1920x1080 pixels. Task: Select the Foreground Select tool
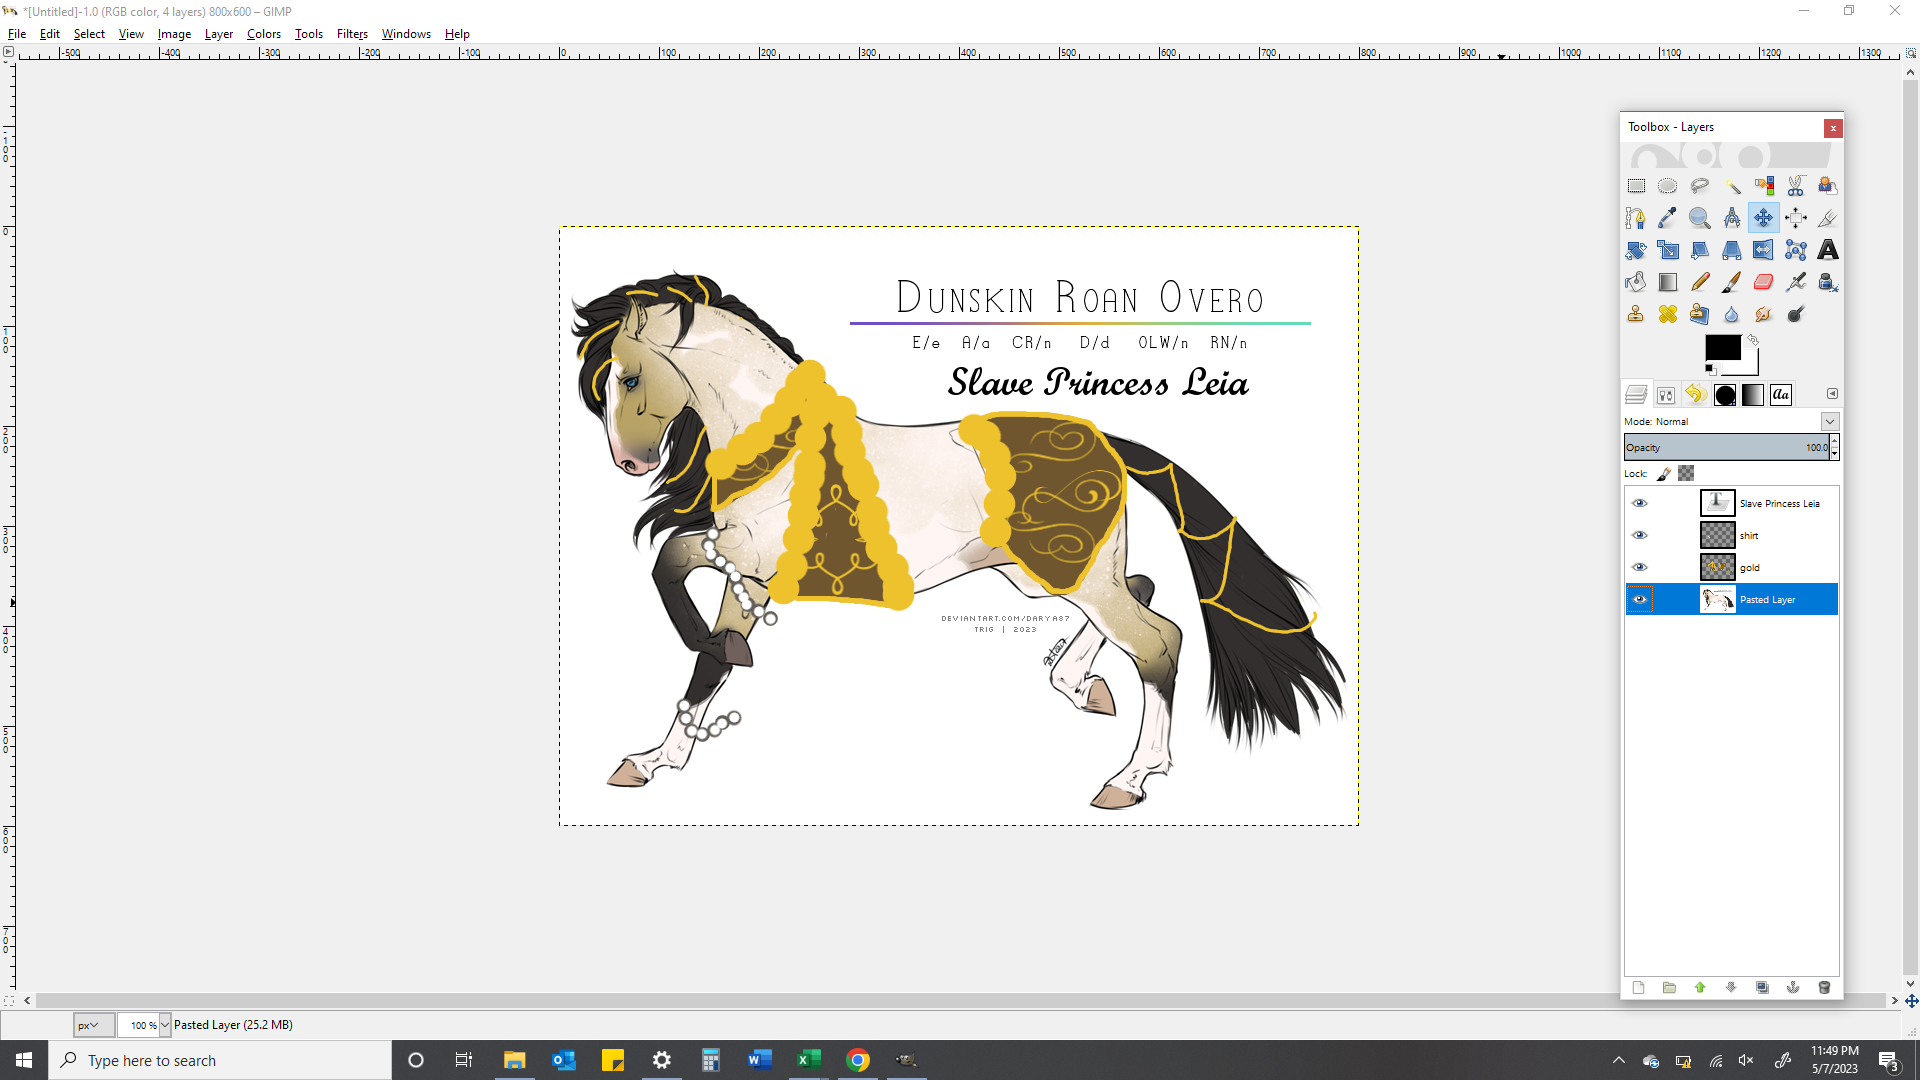[1828, 186]
